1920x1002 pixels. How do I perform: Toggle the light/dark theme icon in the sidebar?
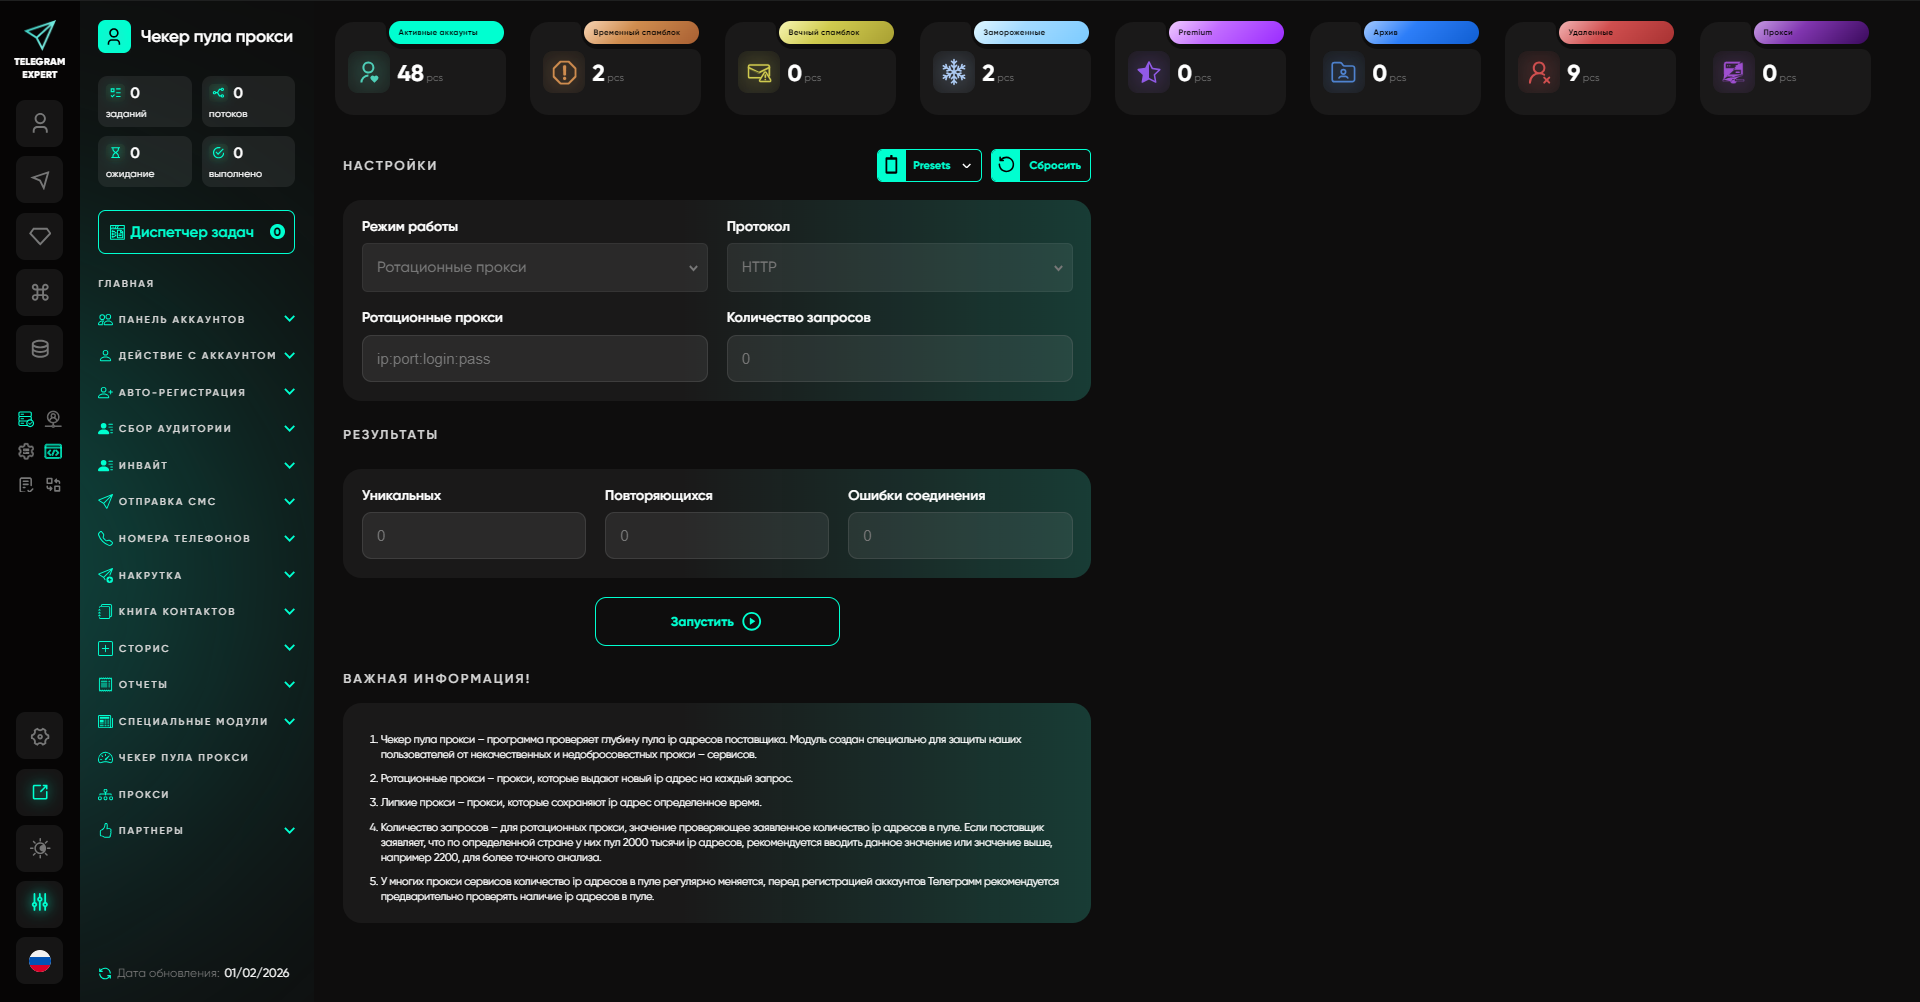coord(40,848)
